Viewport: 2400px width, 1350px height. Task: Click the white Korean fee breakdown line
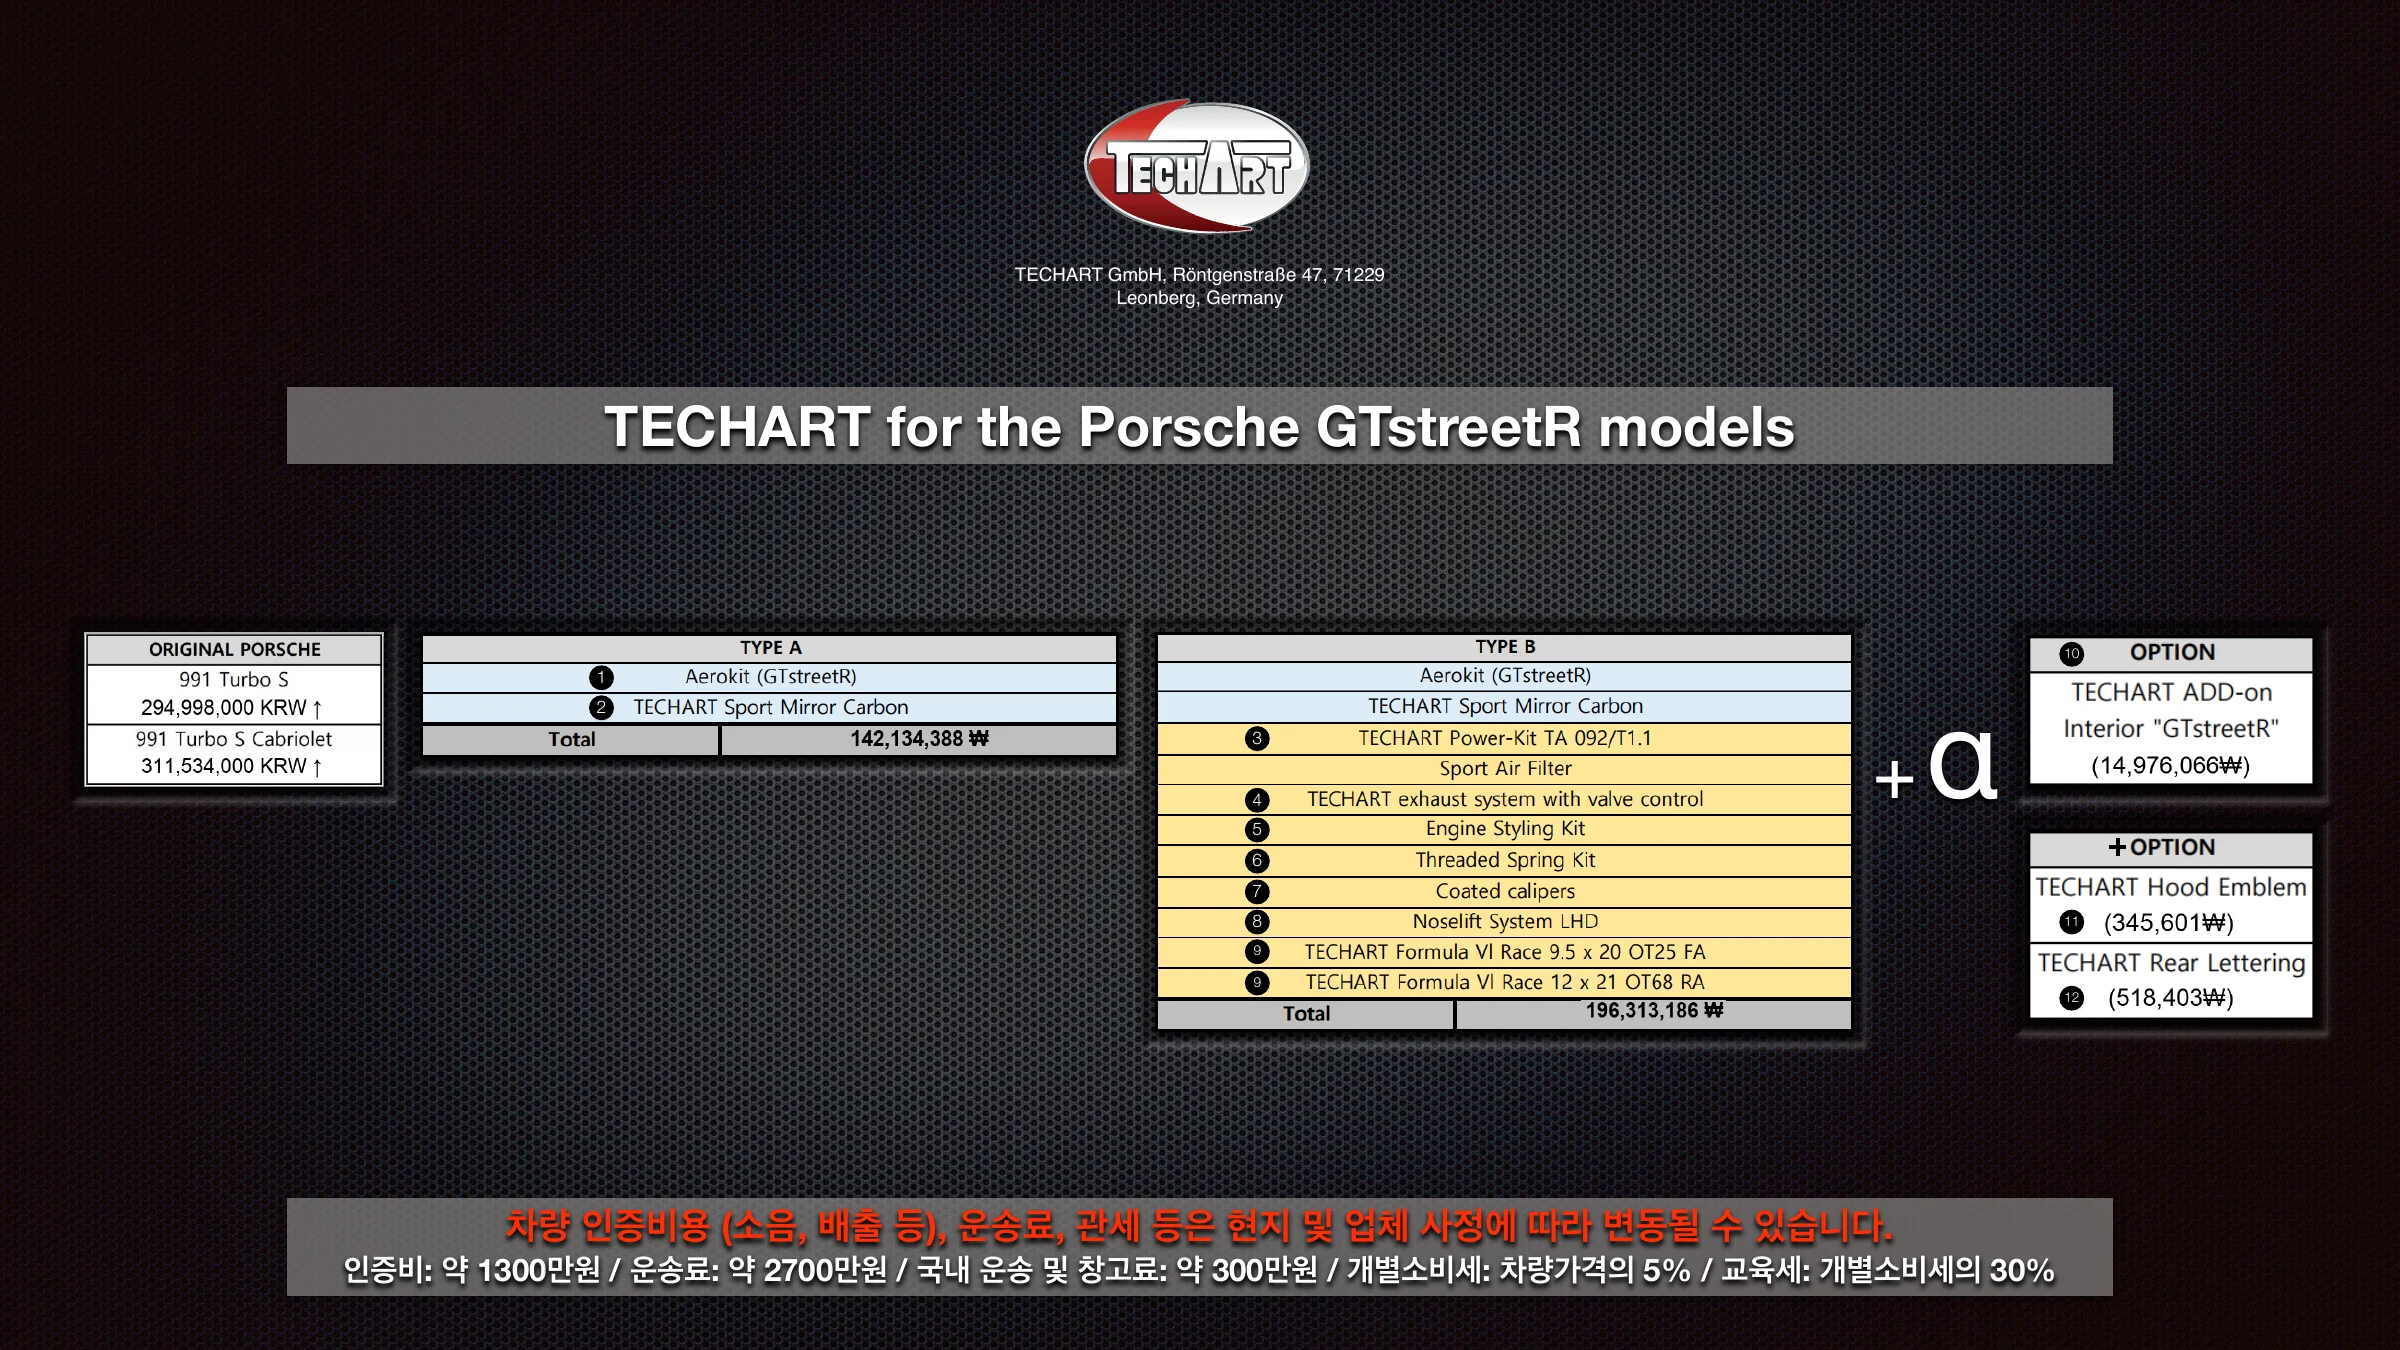pos(1199,1270)
